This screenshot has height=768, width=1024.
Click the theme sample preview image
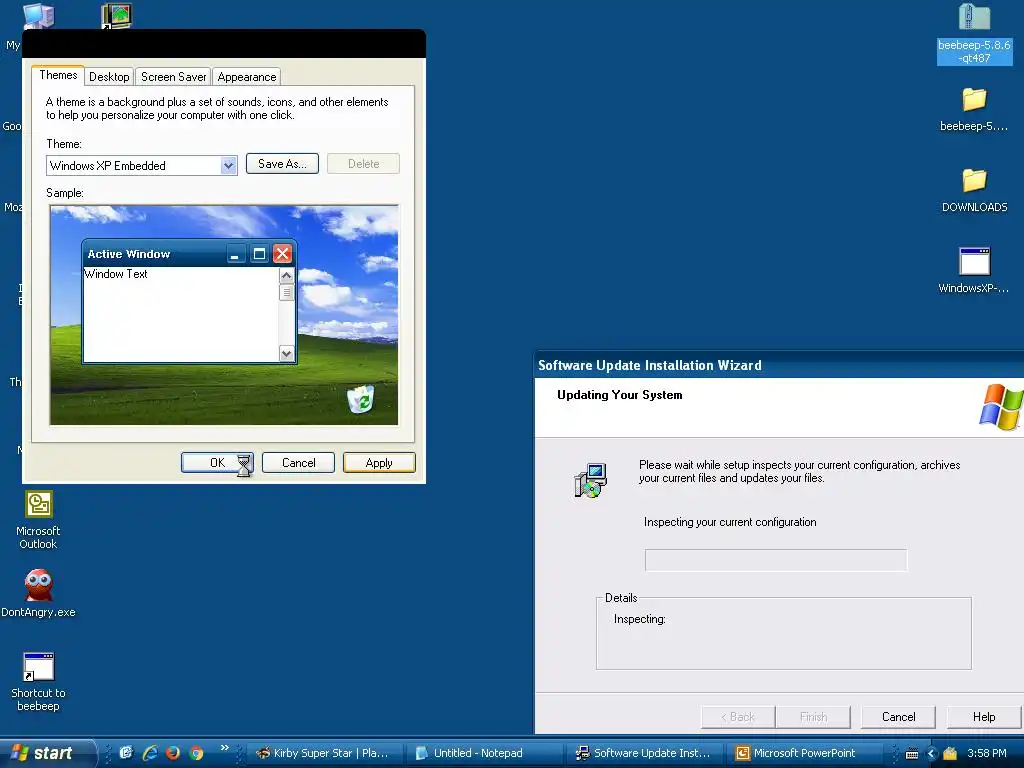tap(223, 315)
